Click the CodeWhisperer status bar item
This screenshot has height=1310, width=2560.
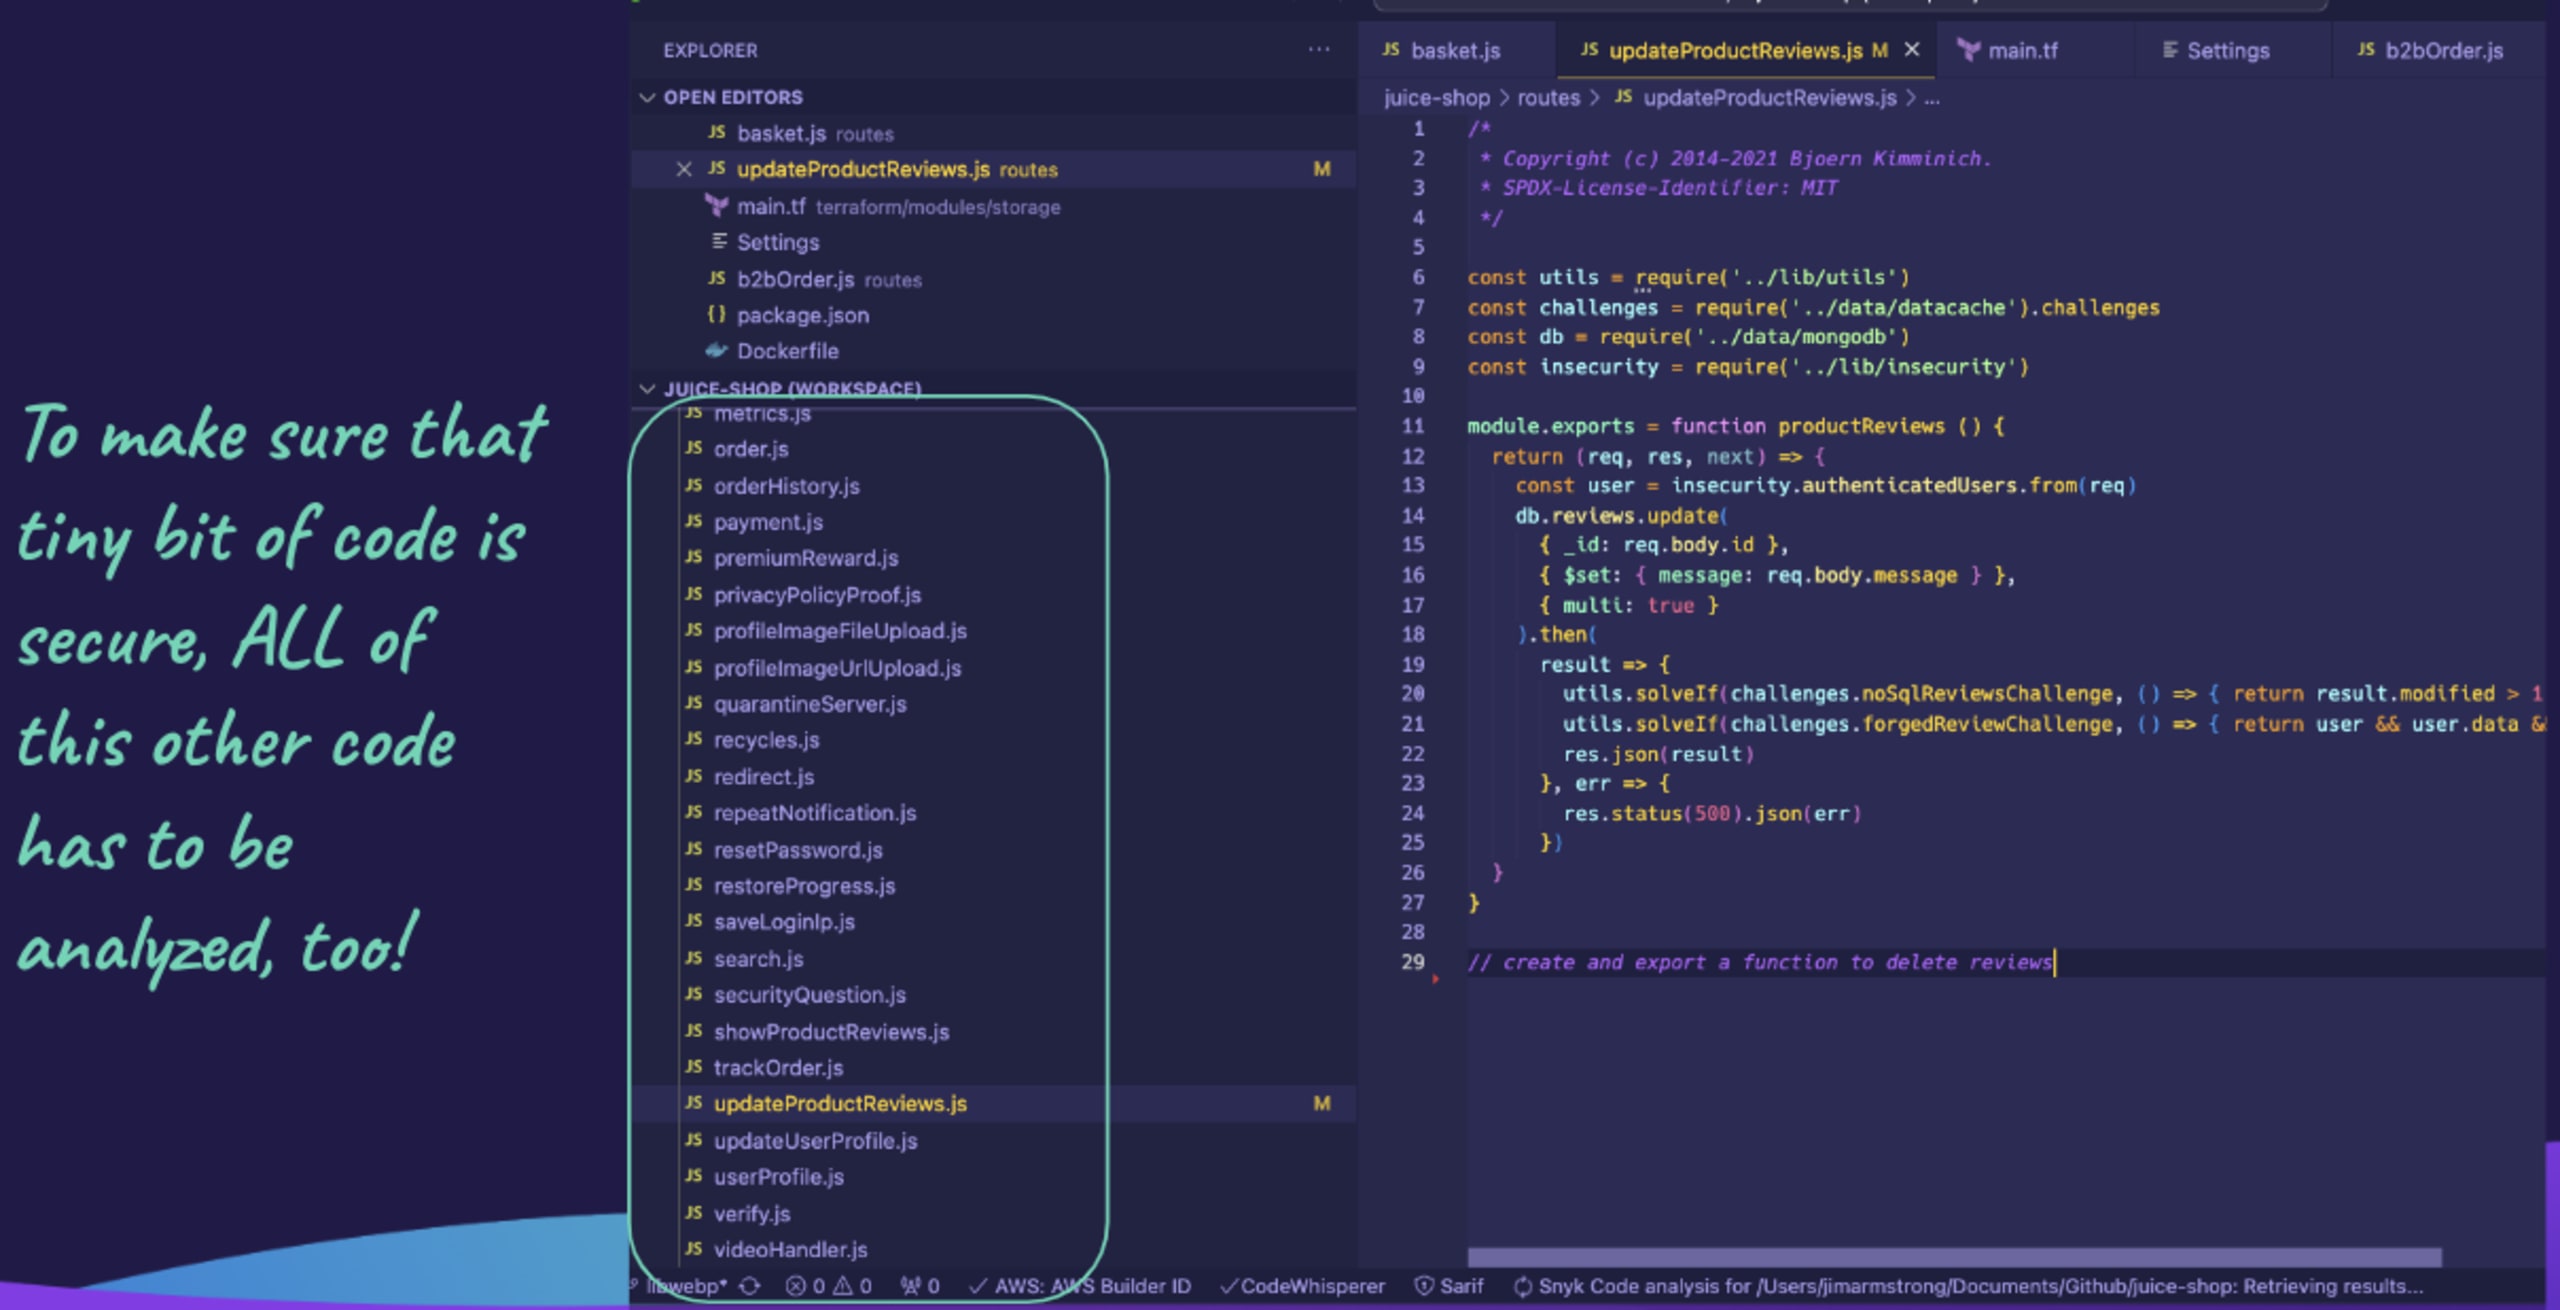pos(1303,1286)
